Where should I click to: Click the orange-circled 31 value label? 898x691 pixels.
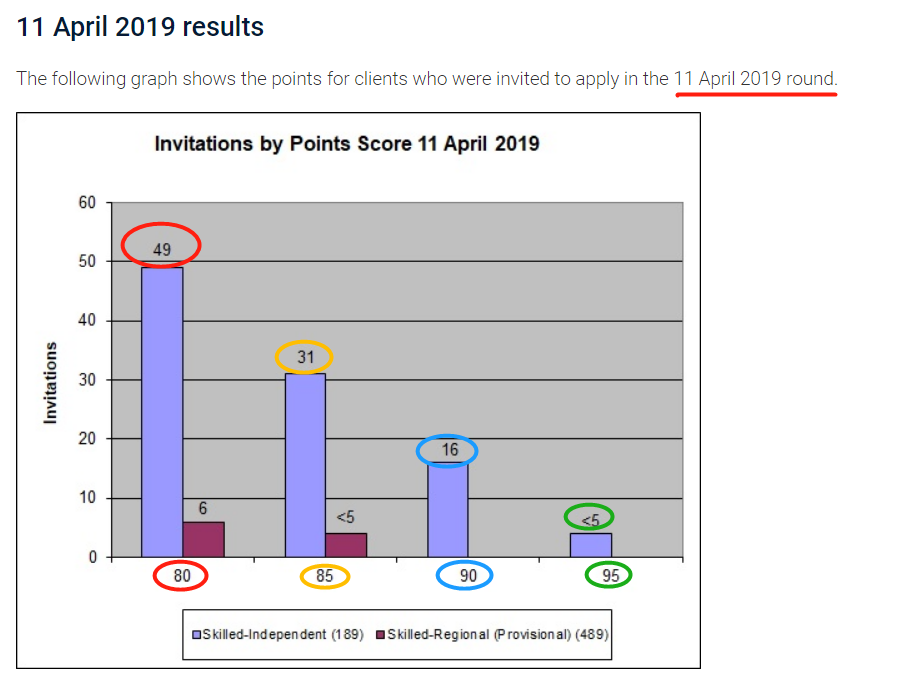[x=305, y=357]
